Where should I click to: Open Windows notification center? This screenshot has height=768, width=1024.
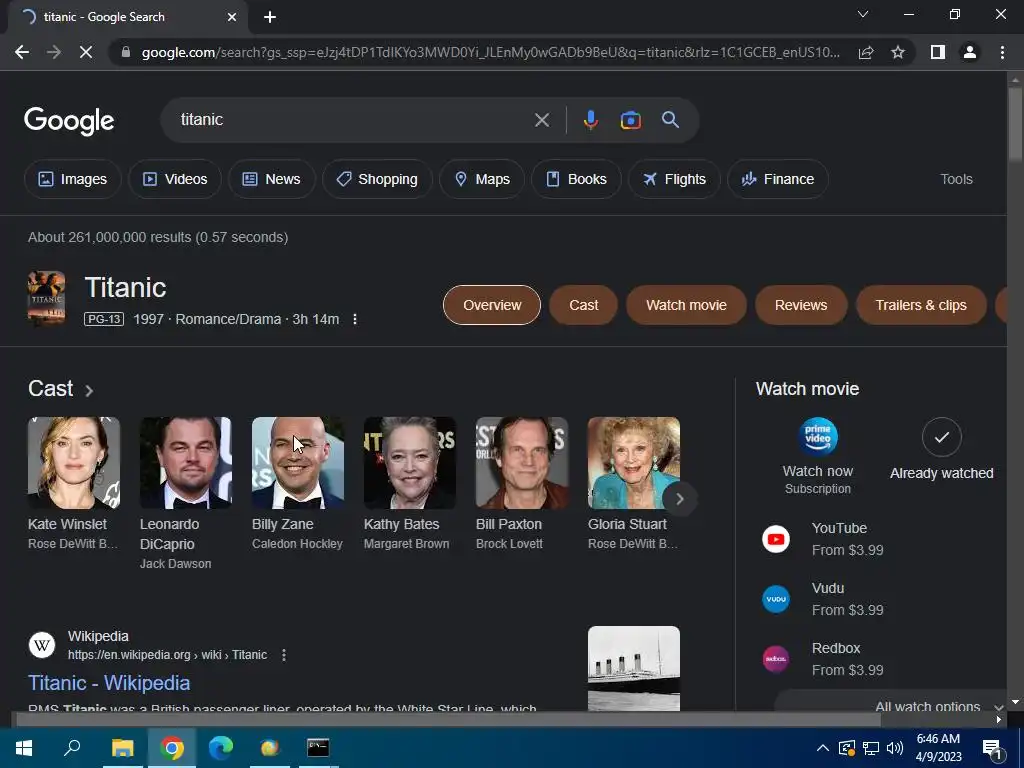tap(992, 748)
